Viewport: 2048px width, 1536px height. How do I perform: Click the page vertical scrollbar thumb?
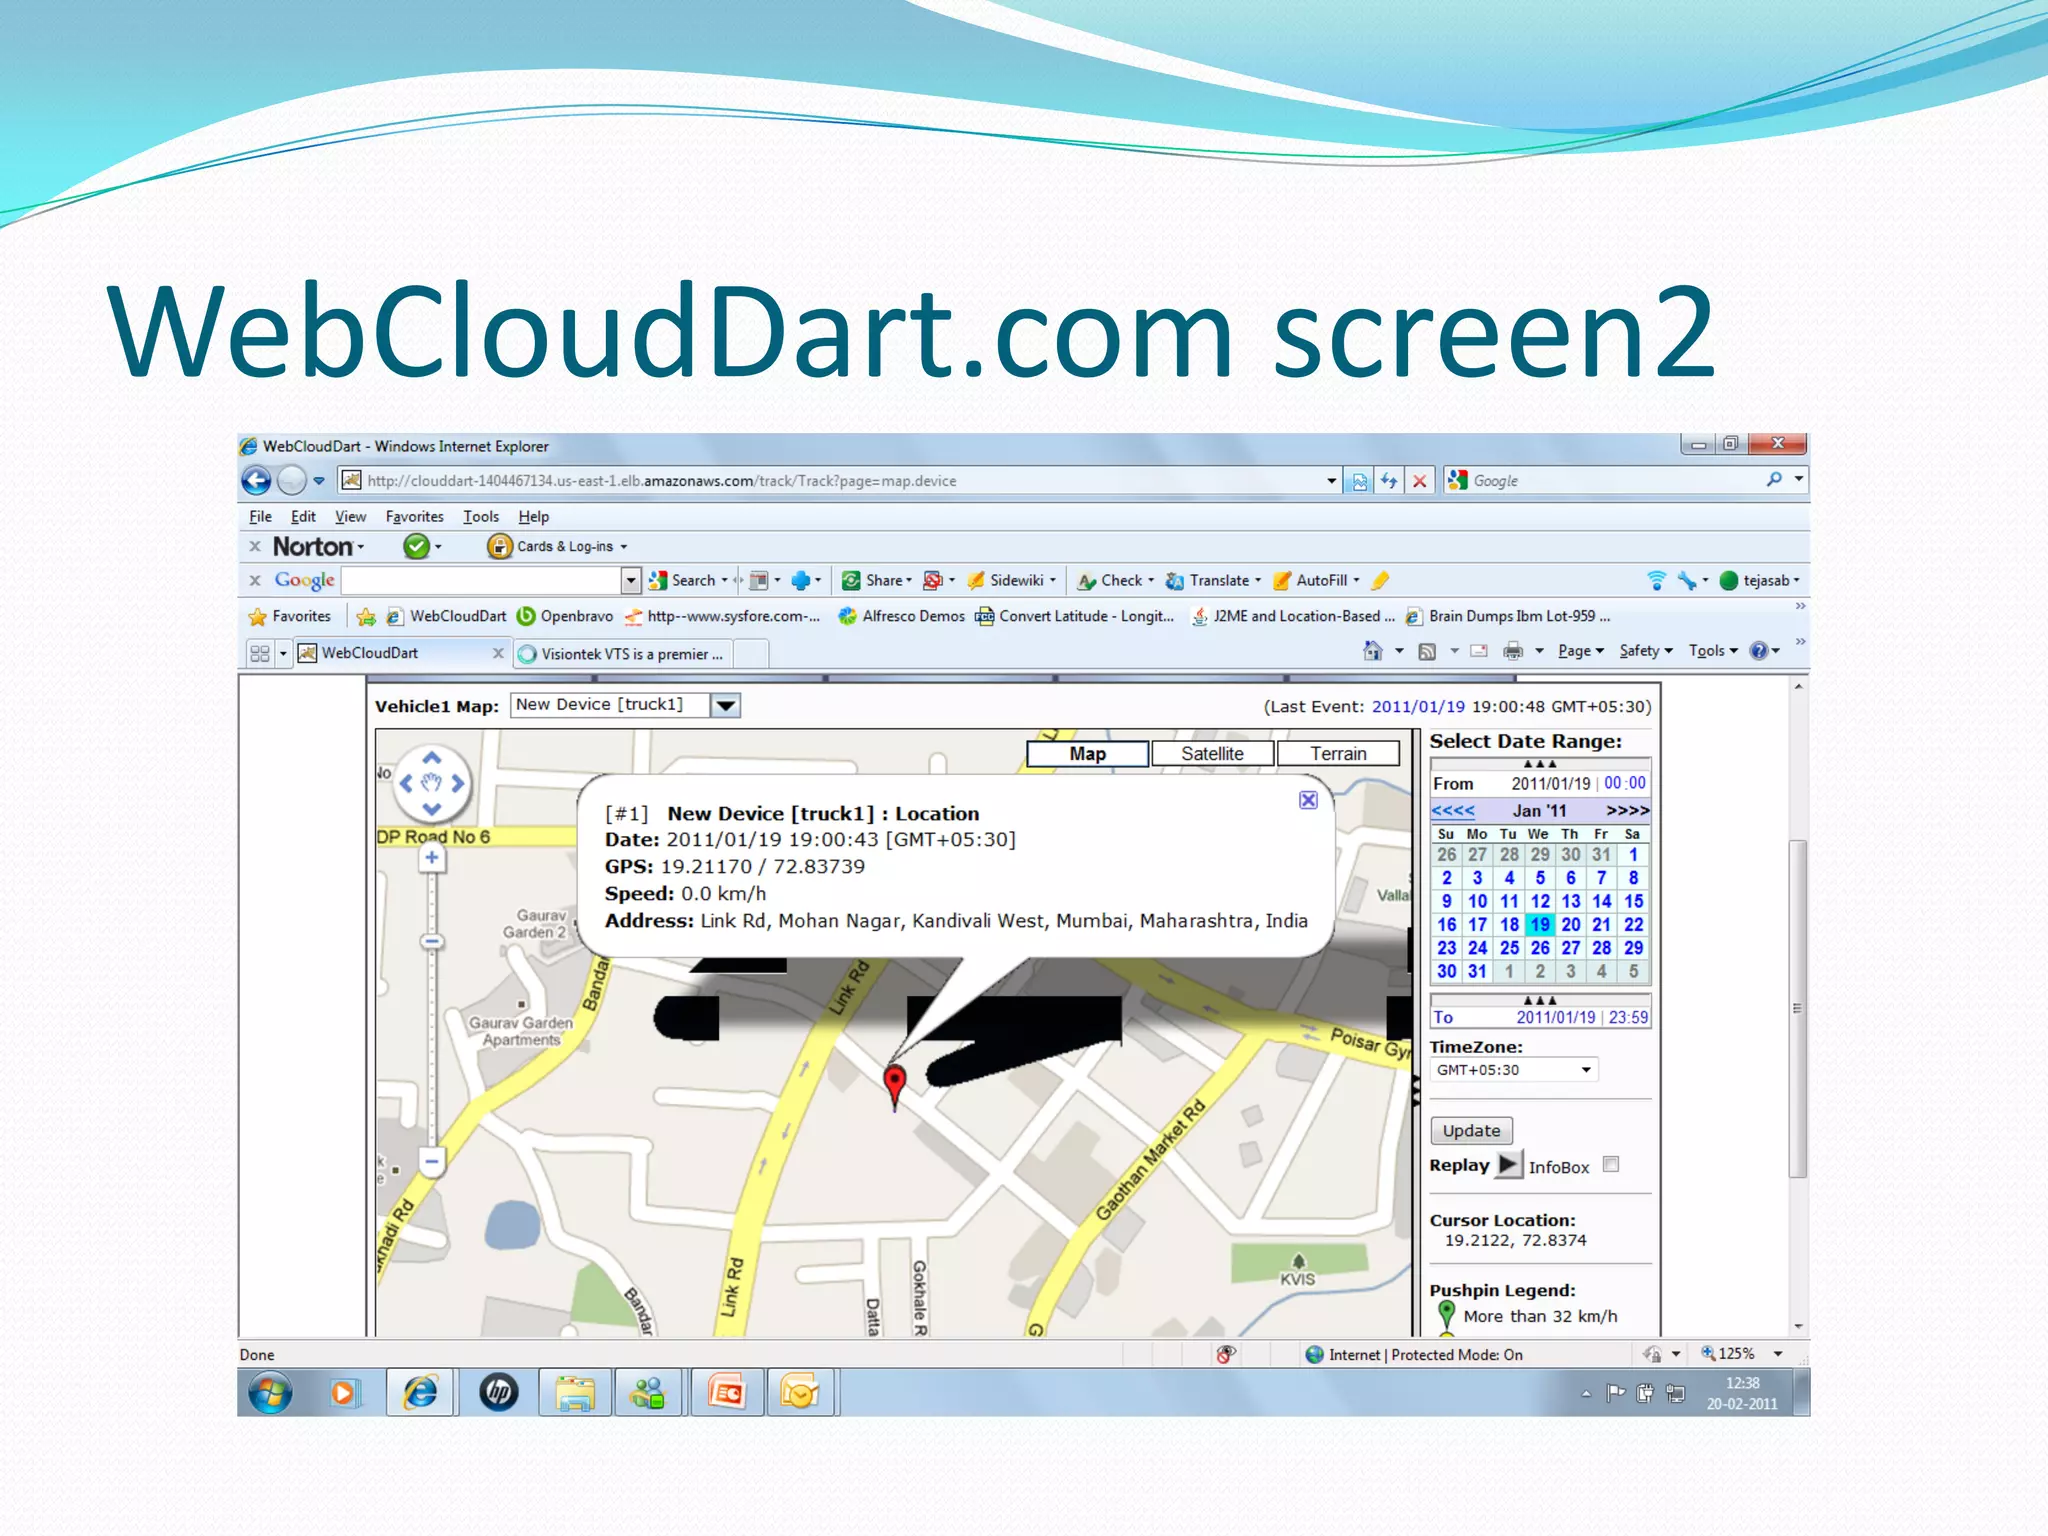(1798, 1008)
